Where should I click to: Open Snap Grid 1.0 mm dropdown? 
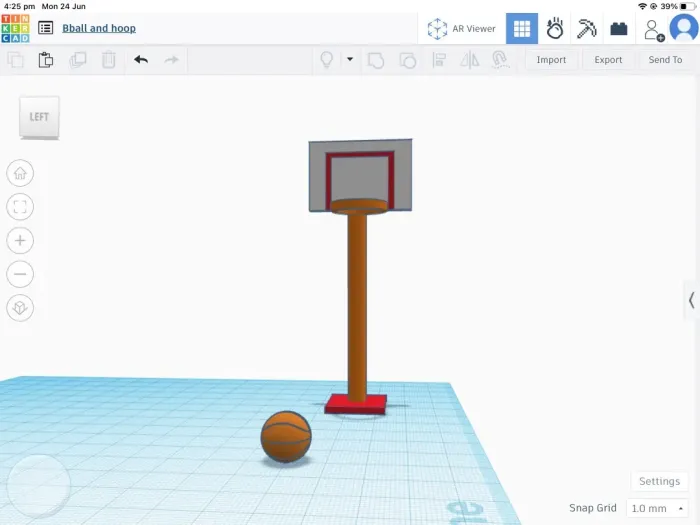pyautogui.click(x=657, y=508)
